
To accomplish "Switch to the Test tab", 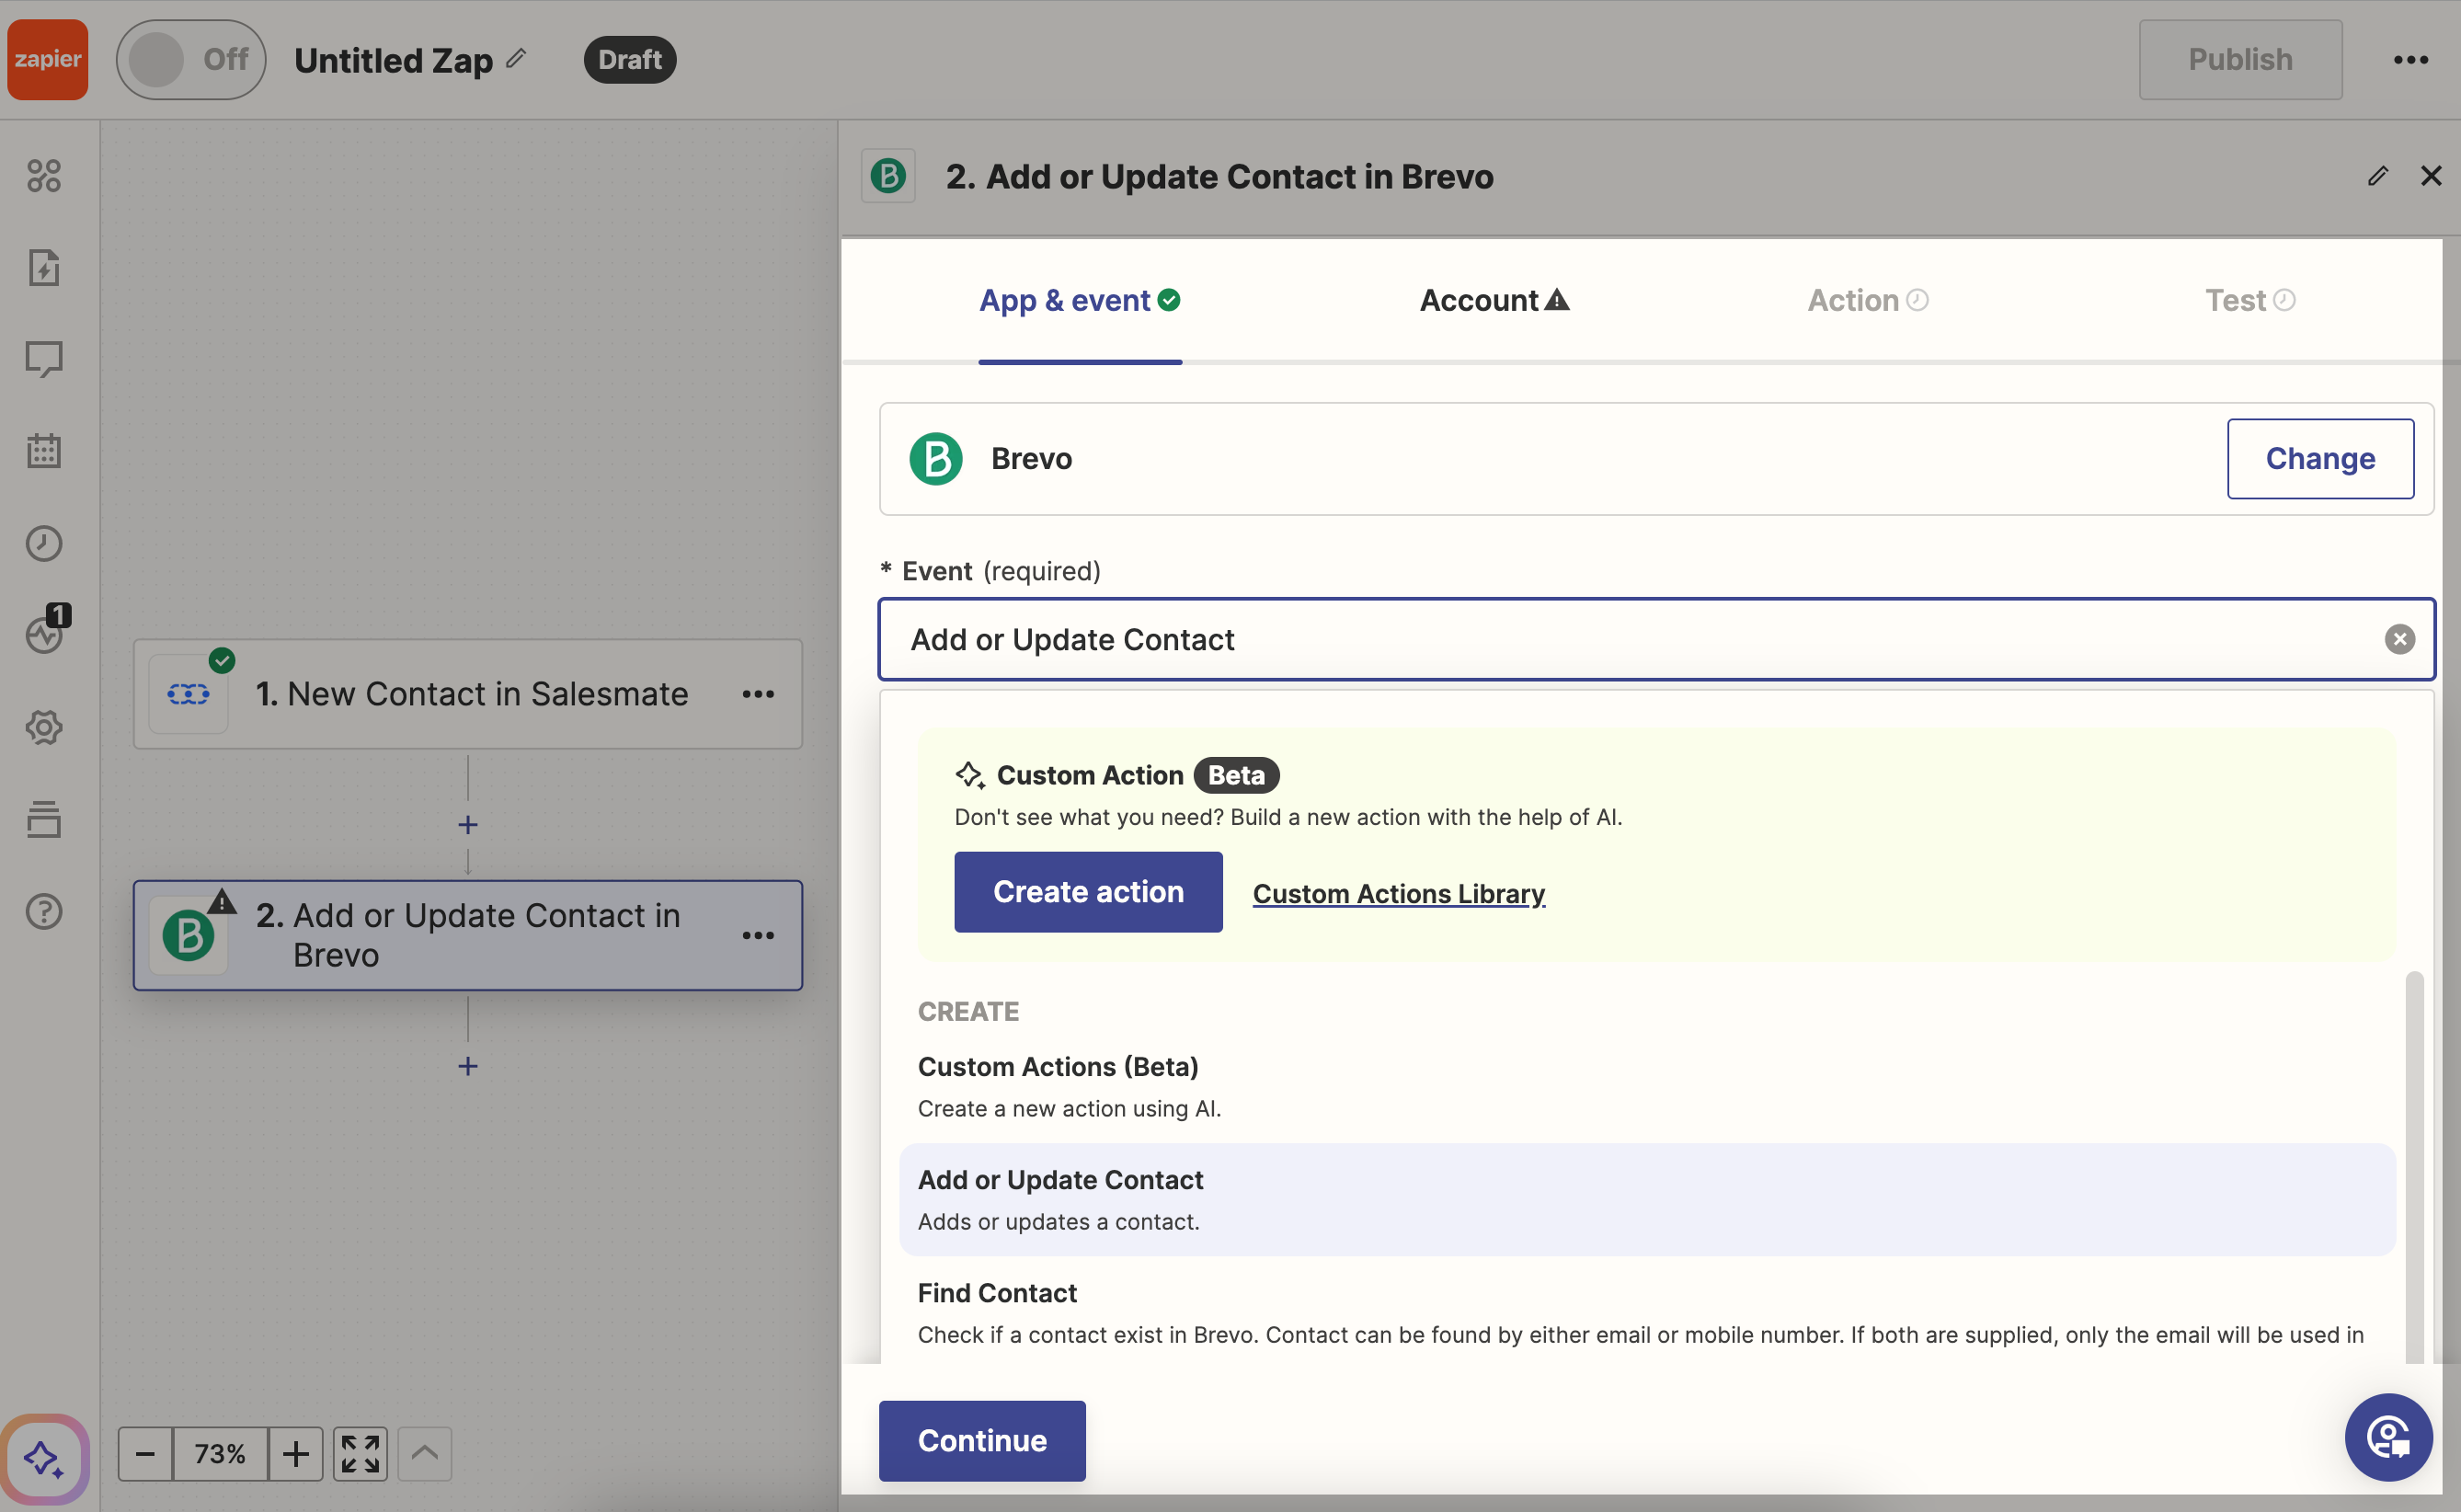I will (2250, 300).
